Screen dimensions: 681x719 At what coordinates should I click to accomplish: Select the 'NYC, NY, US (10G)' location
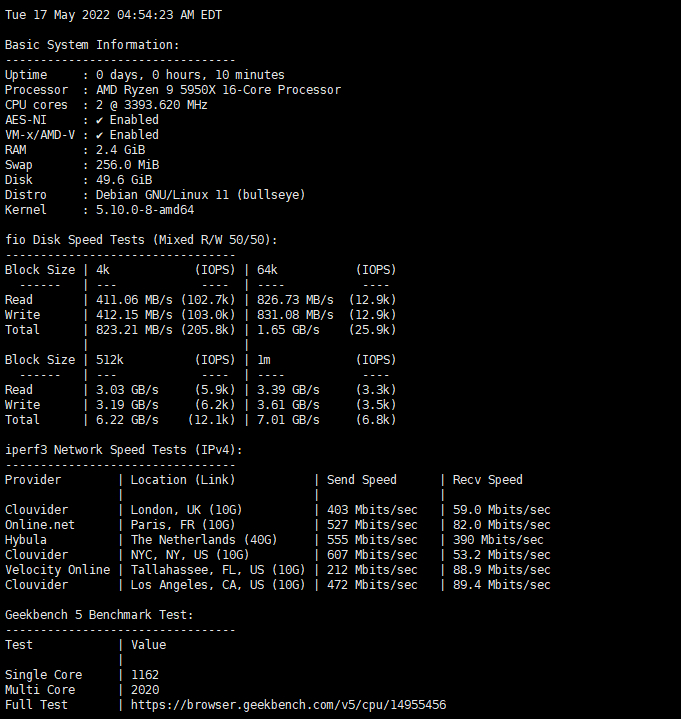click(190, 555)
